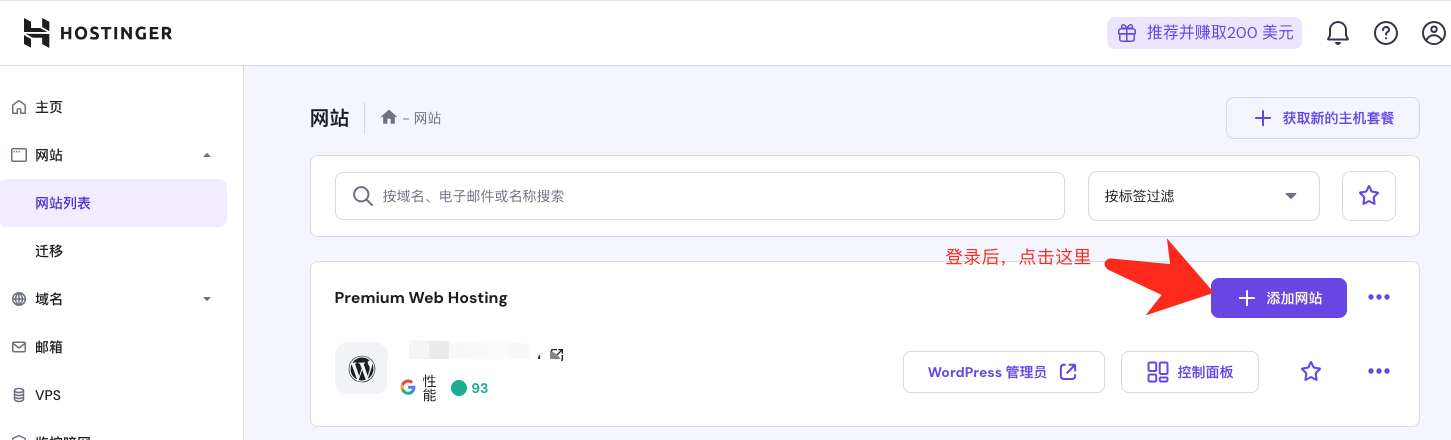Click the home icon in breadcrumb

389,118
